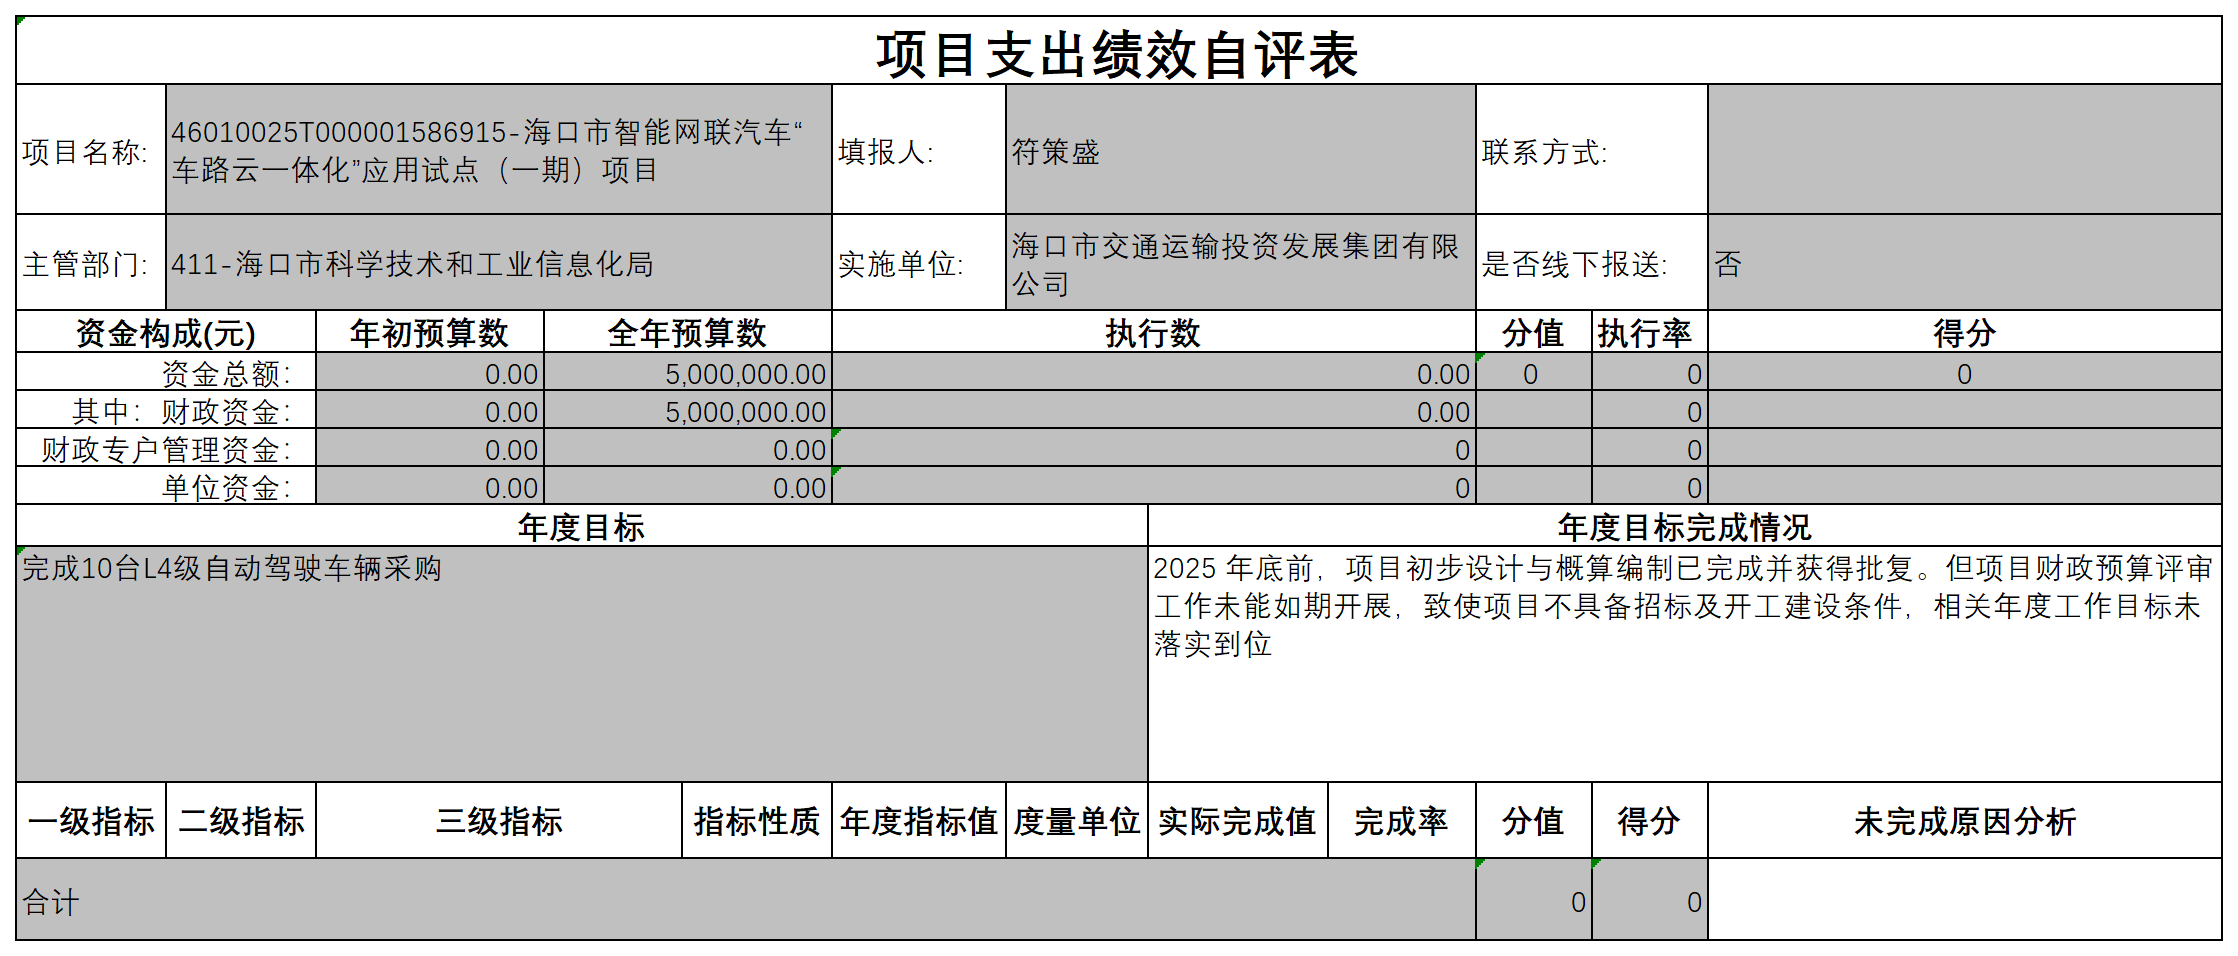Select 分值 total value in 合计 row
This screenshot has width=2238, height=956.
coord(1534,900)
